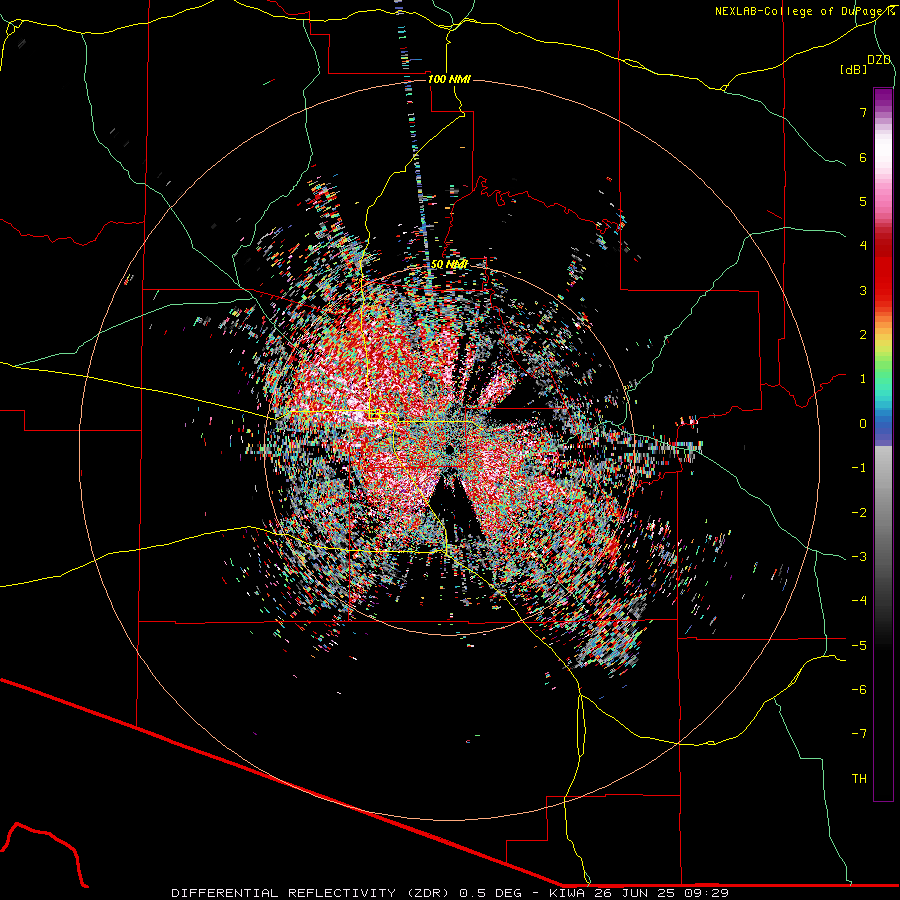The width and height of the screenshot is (900, 900).
Task: Click the 7 dB scale value
Action: coord(863,112)
